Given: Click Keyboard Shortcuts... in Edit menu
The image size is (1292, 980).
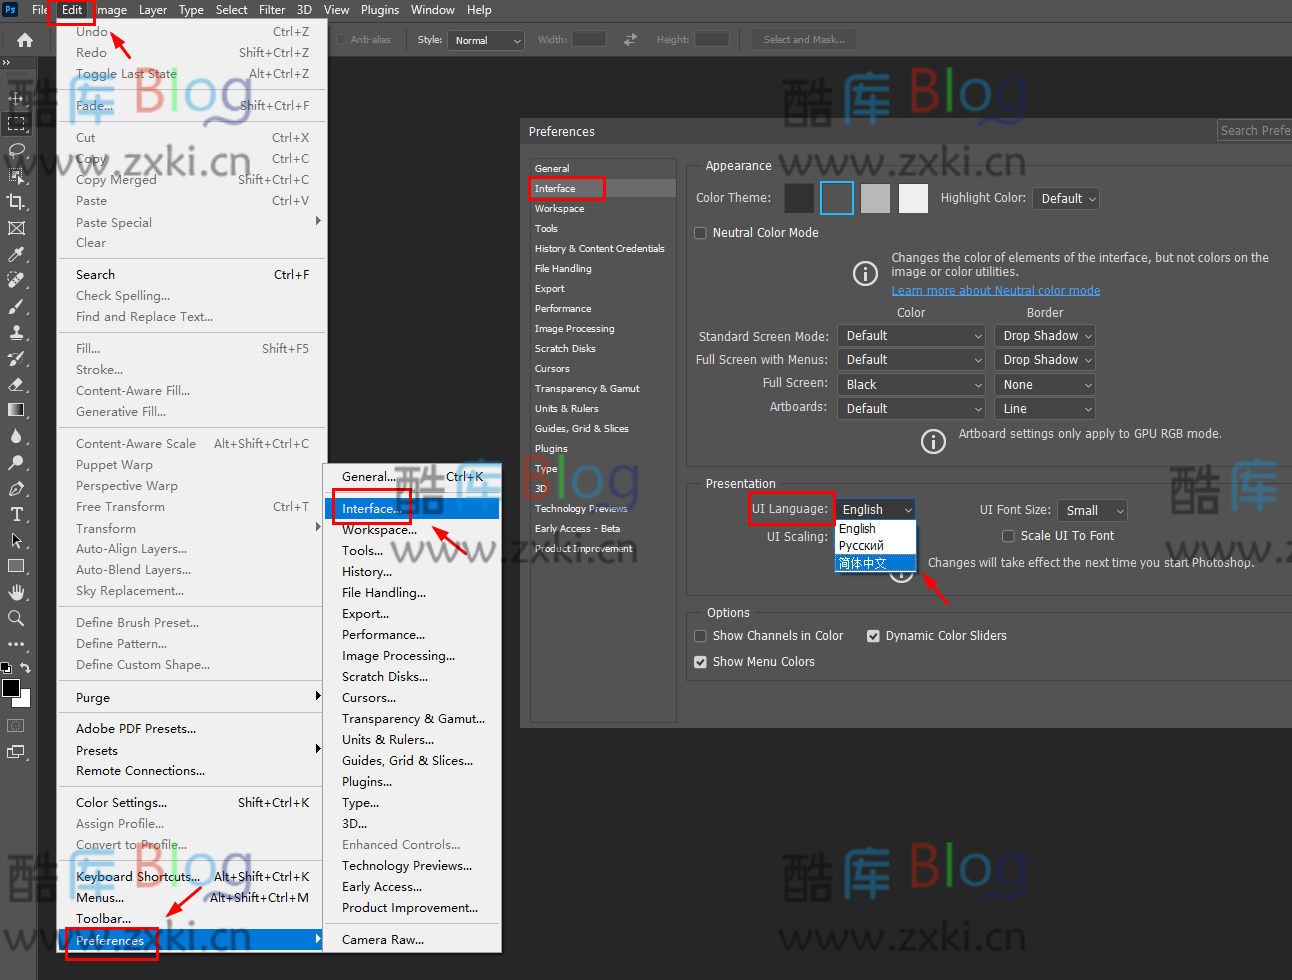Looking at the screenshot, I should click(137, 877).
